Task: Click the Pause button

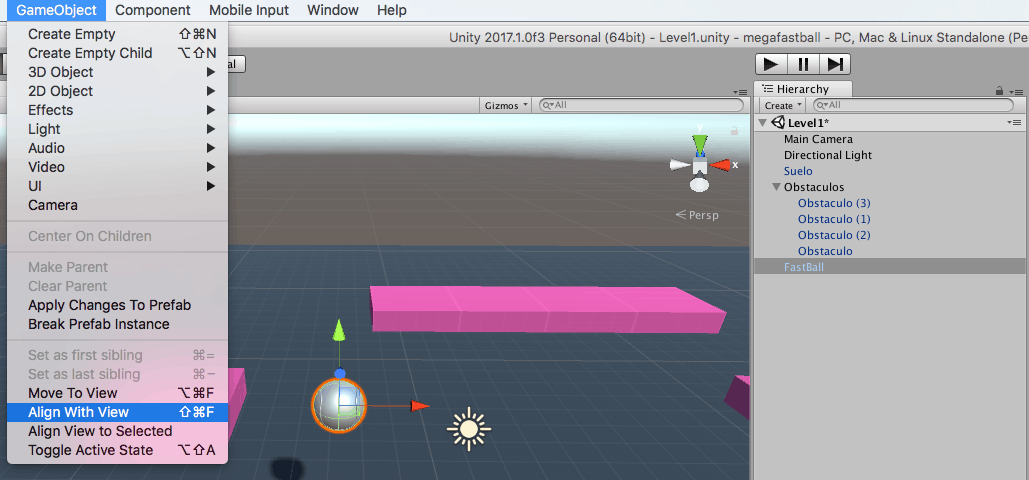Action: pyautogui.click(x=803, y=64)
